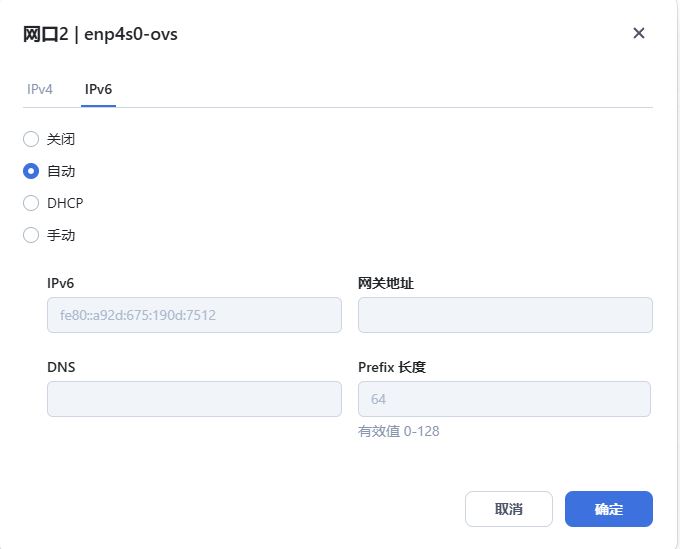Switch to the IPv4 tab
Screen dimensions: 680x549
pyautogui.click(x=40, y=89)
